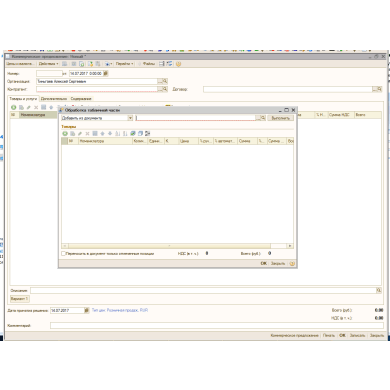The height and width of the screenshot is (390, 390).
Task: Click the delete-row X icon in the dialog toolbar
Action: [87, 133]
